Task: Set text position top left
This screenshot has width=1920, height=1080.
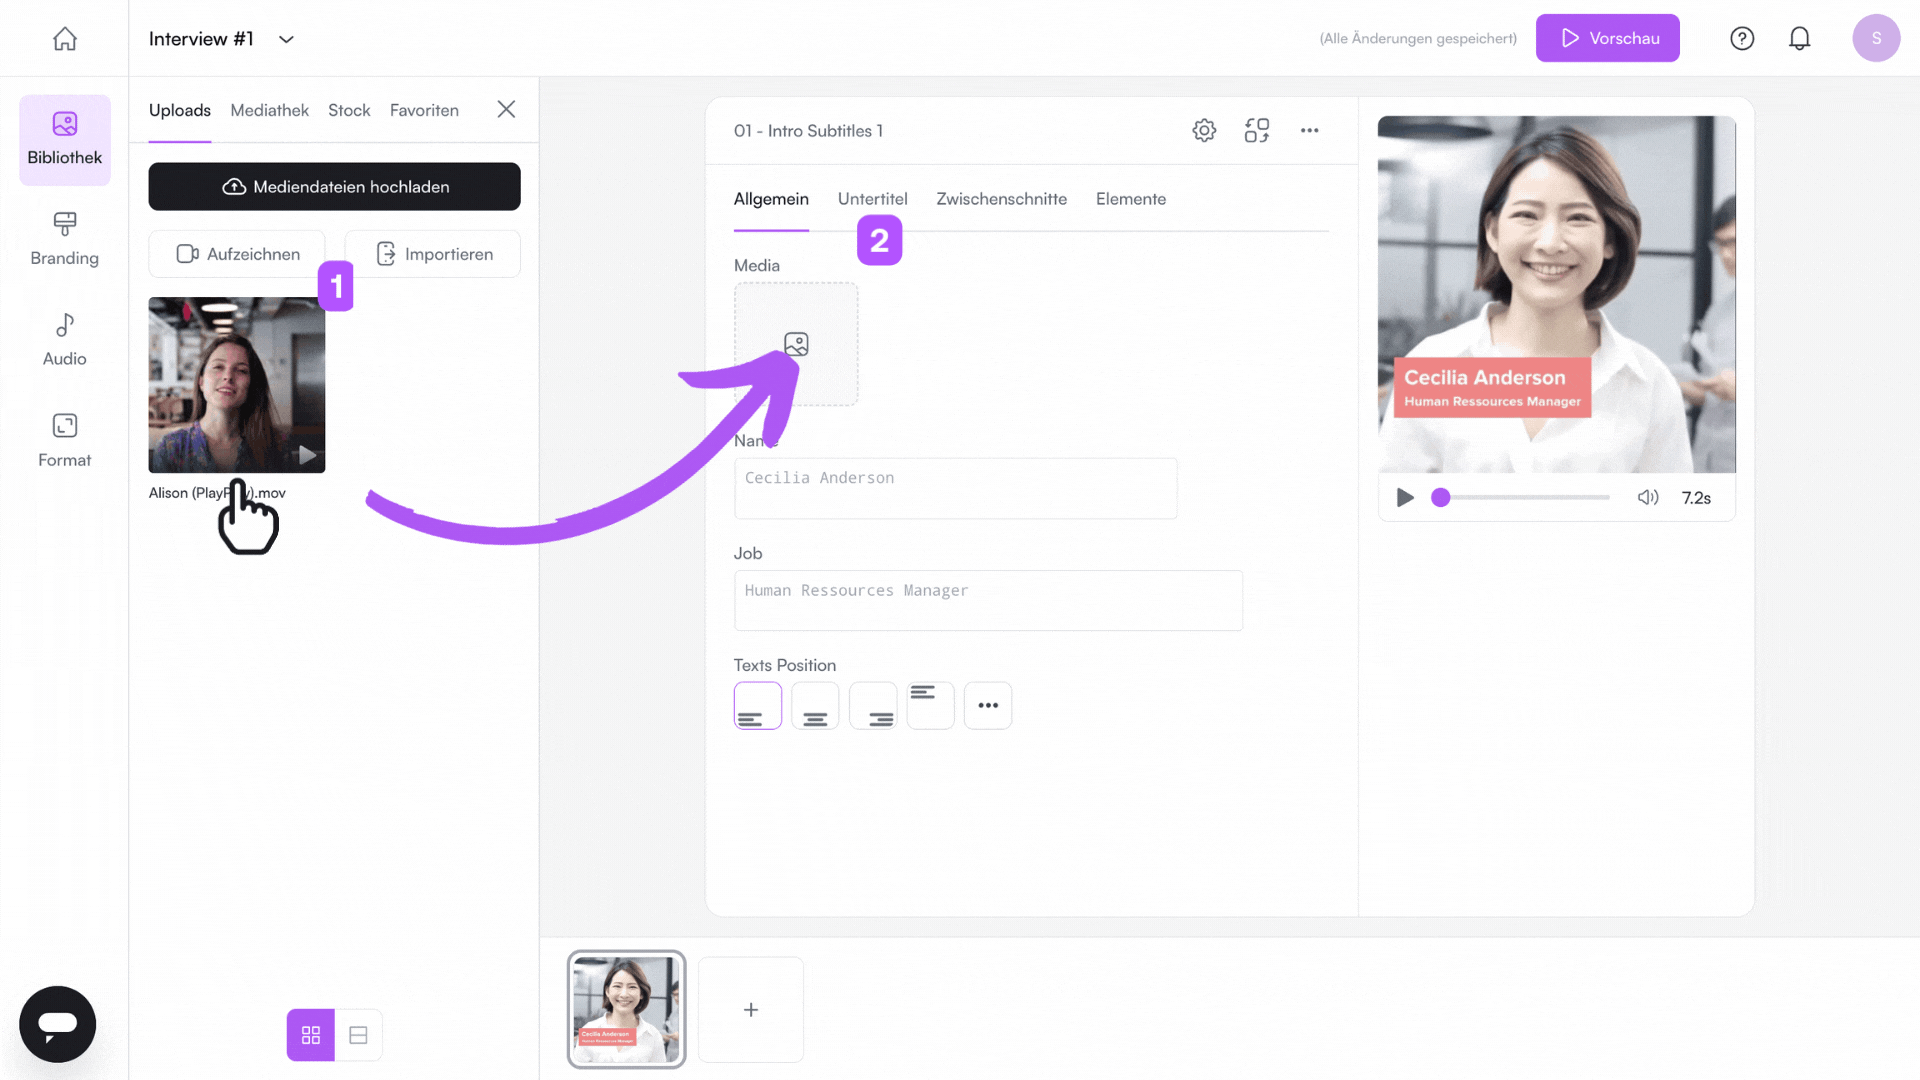Action: pyautogui.click(x=930, y=706)
